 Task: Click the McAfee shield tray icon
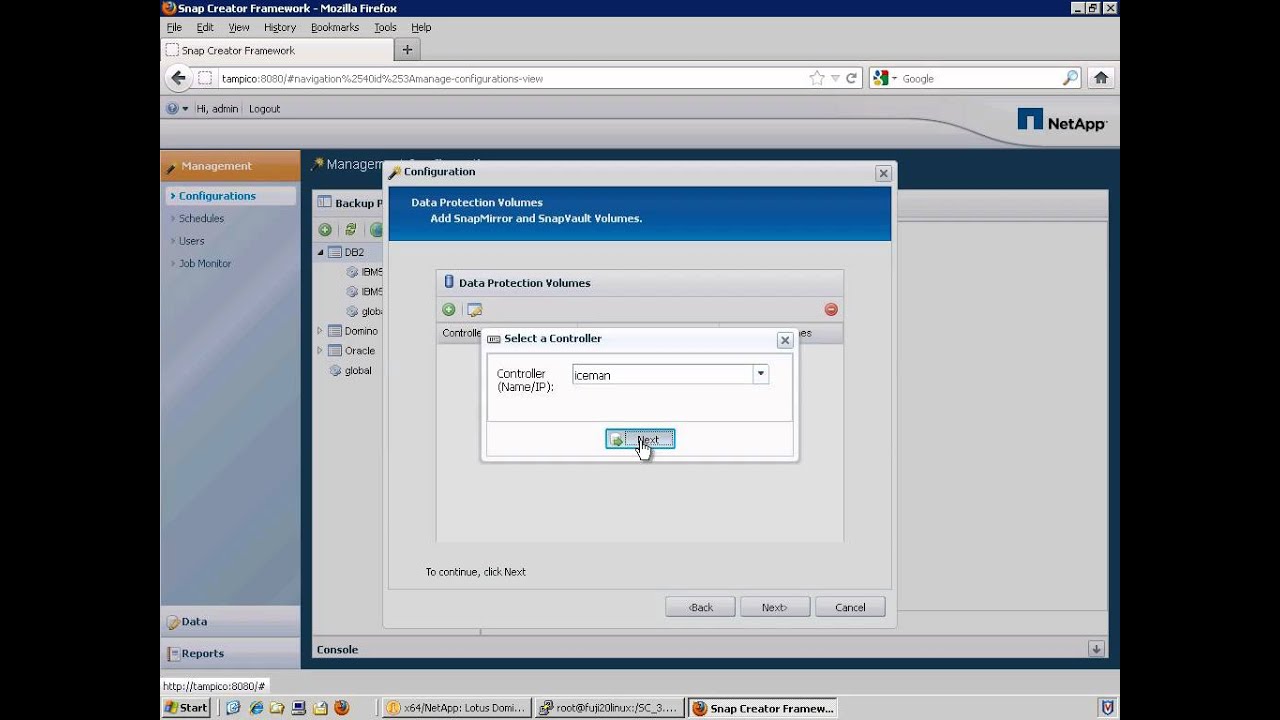tap(1107, 708)
